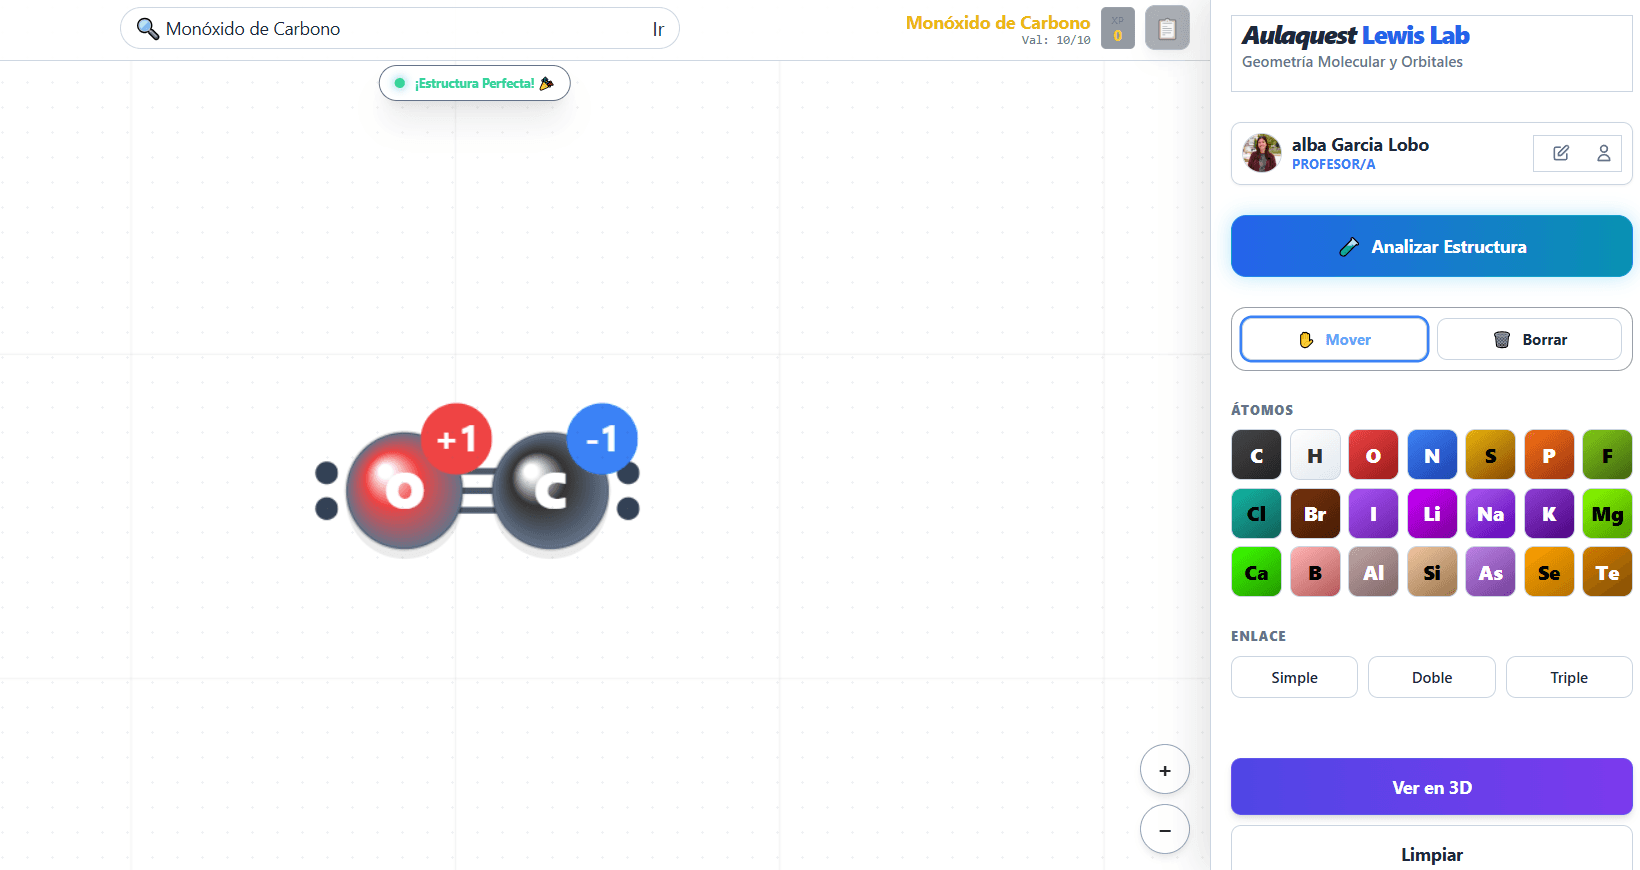The image size is (1640, 870).
Task: Activate the Borrar tool
Action: click(x=1529, y=339)
